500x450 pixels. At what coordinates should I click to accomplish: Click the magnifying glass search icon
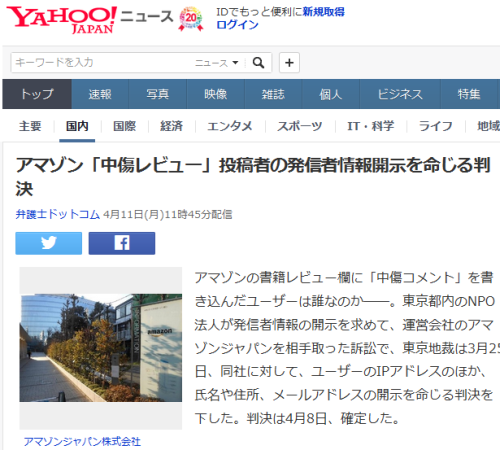258,62
